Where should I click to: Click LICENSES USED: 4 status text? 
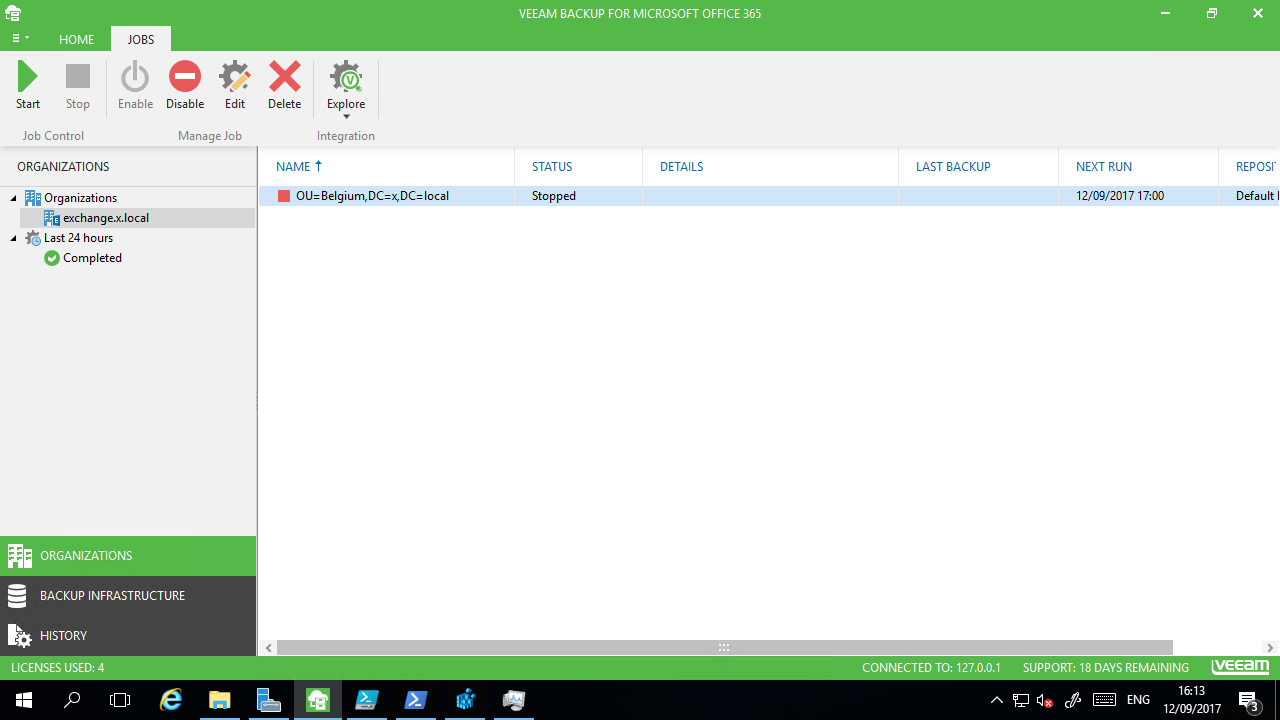(x=58, y=668)
